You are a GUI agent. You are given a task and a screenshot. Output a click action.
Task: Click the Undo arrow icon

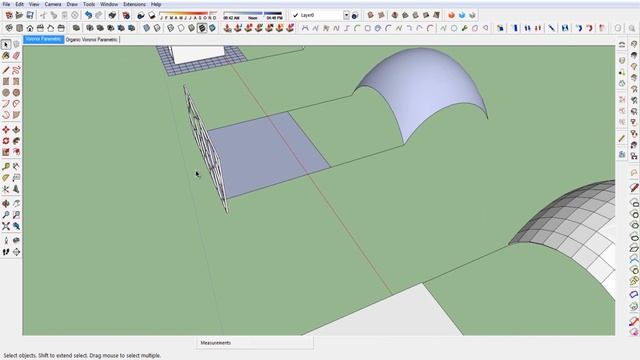coord(88,15)
